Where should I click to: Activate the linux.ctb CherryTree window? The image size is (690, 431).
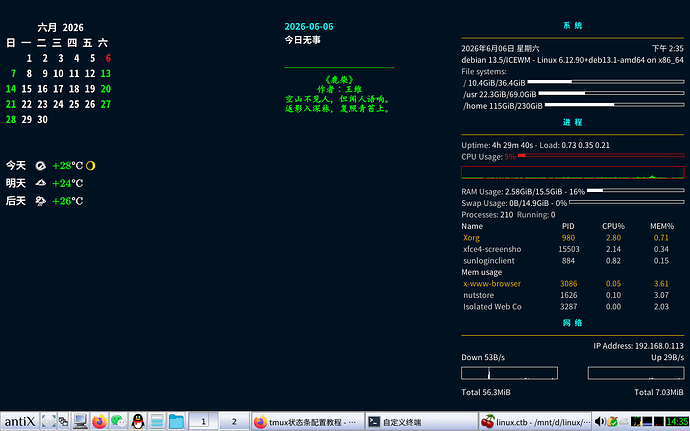click(535, 422)
